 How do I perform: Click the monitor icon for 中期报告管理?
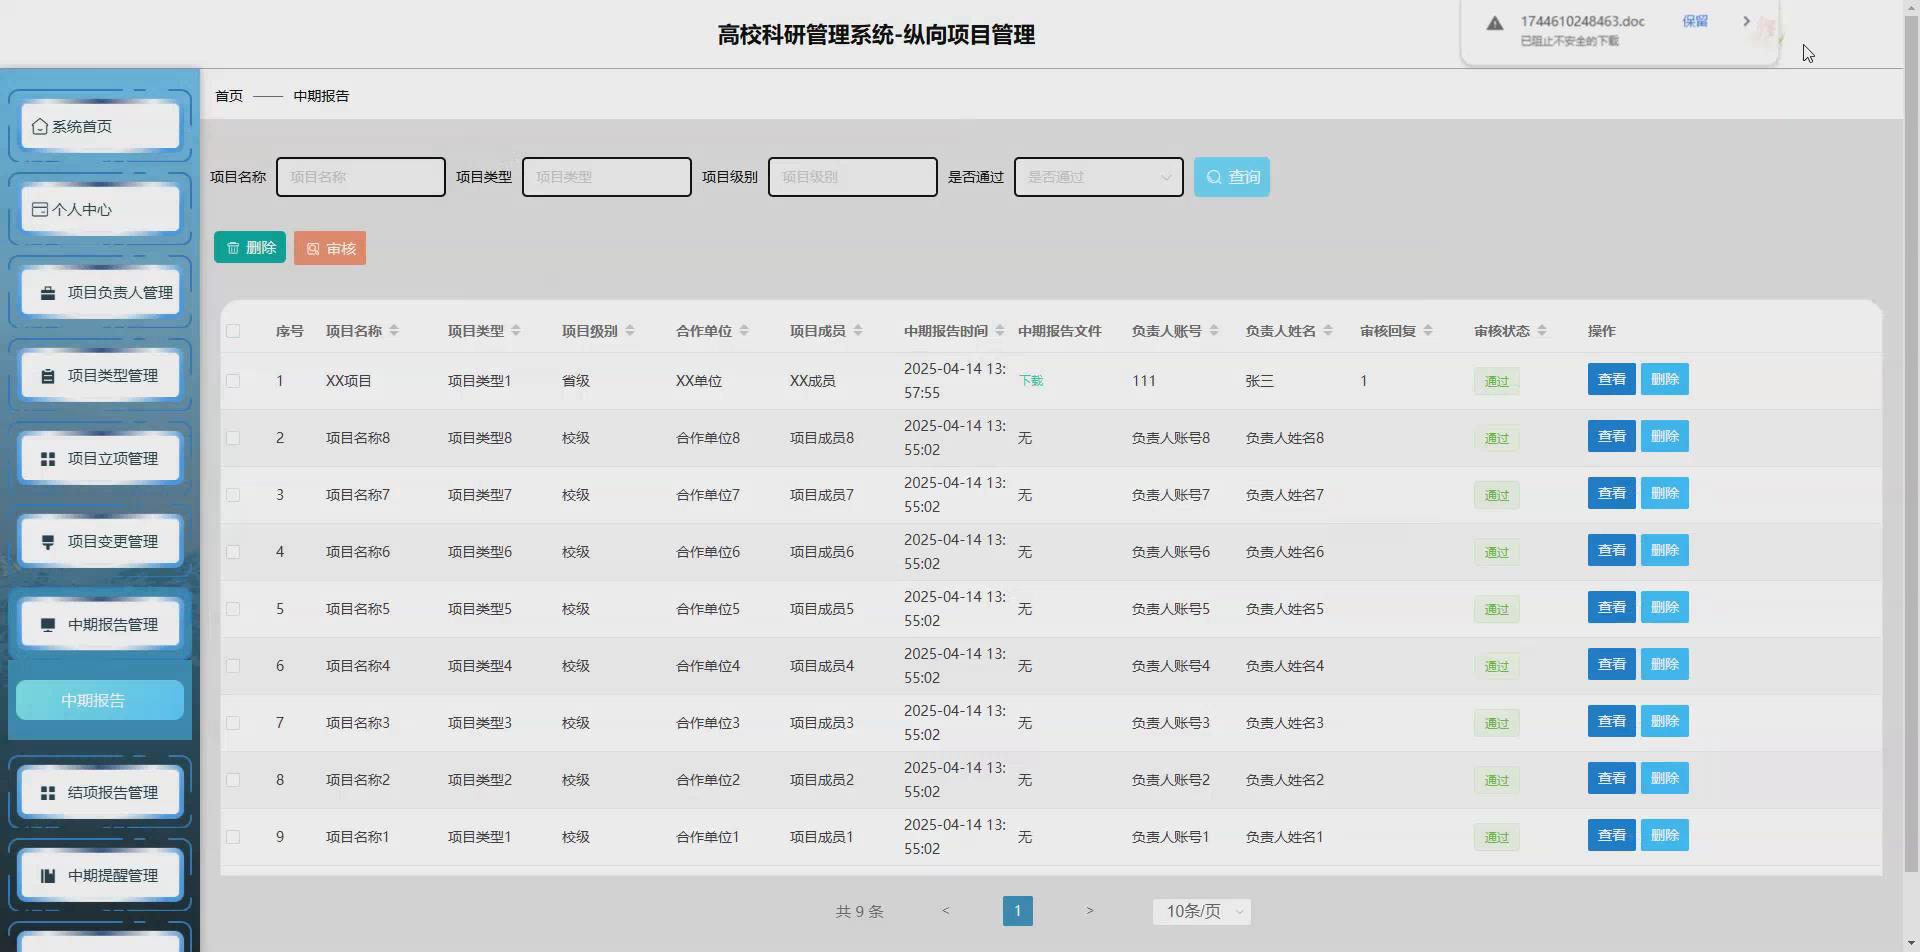pyautogui.click(x=48, y=625)
